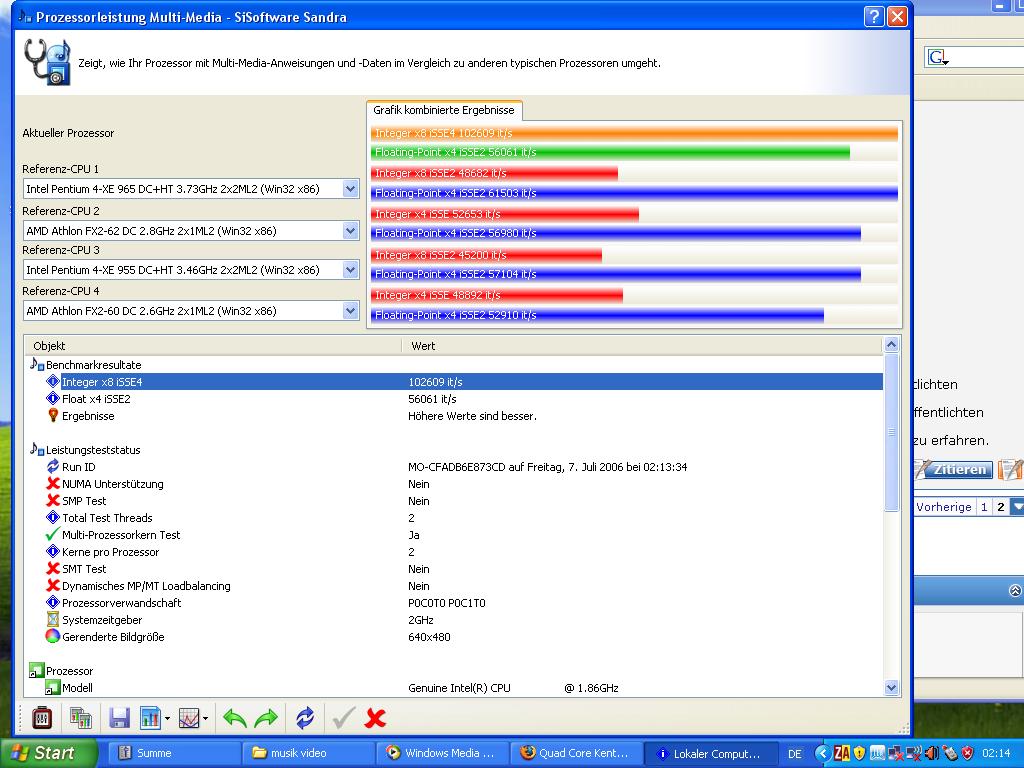Click the grey checkmark OK icon
This screenshot has width=1024, height=768.
(344, 718)
